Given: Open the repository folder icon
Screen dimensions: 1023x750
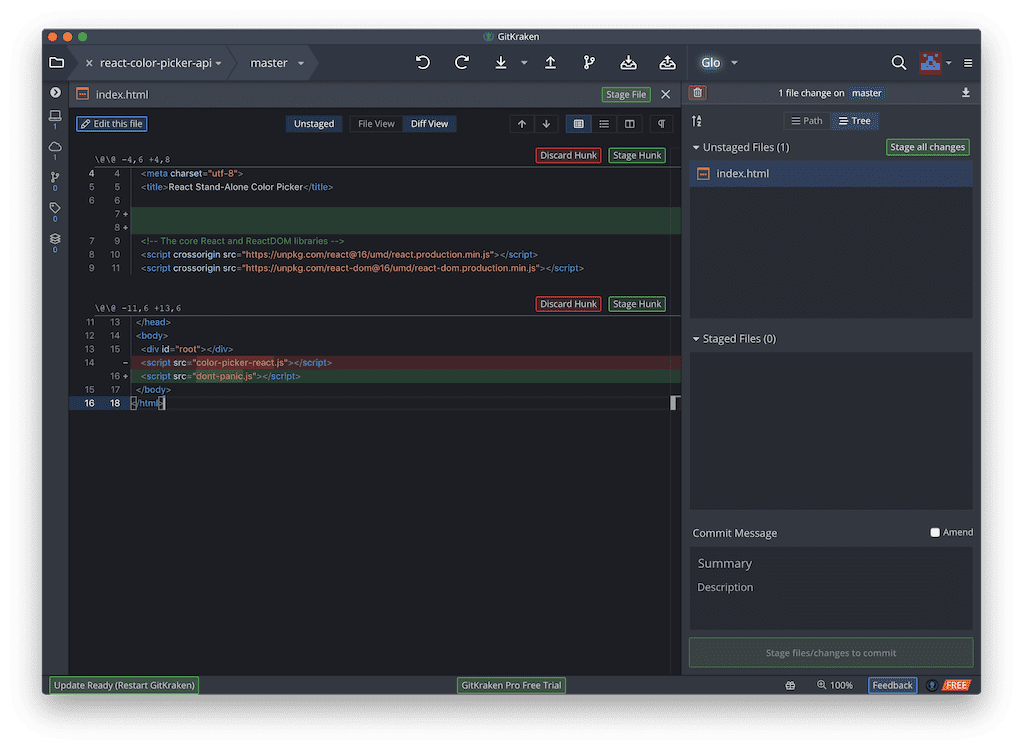Looking at the screenshot, I should (57, 63).
